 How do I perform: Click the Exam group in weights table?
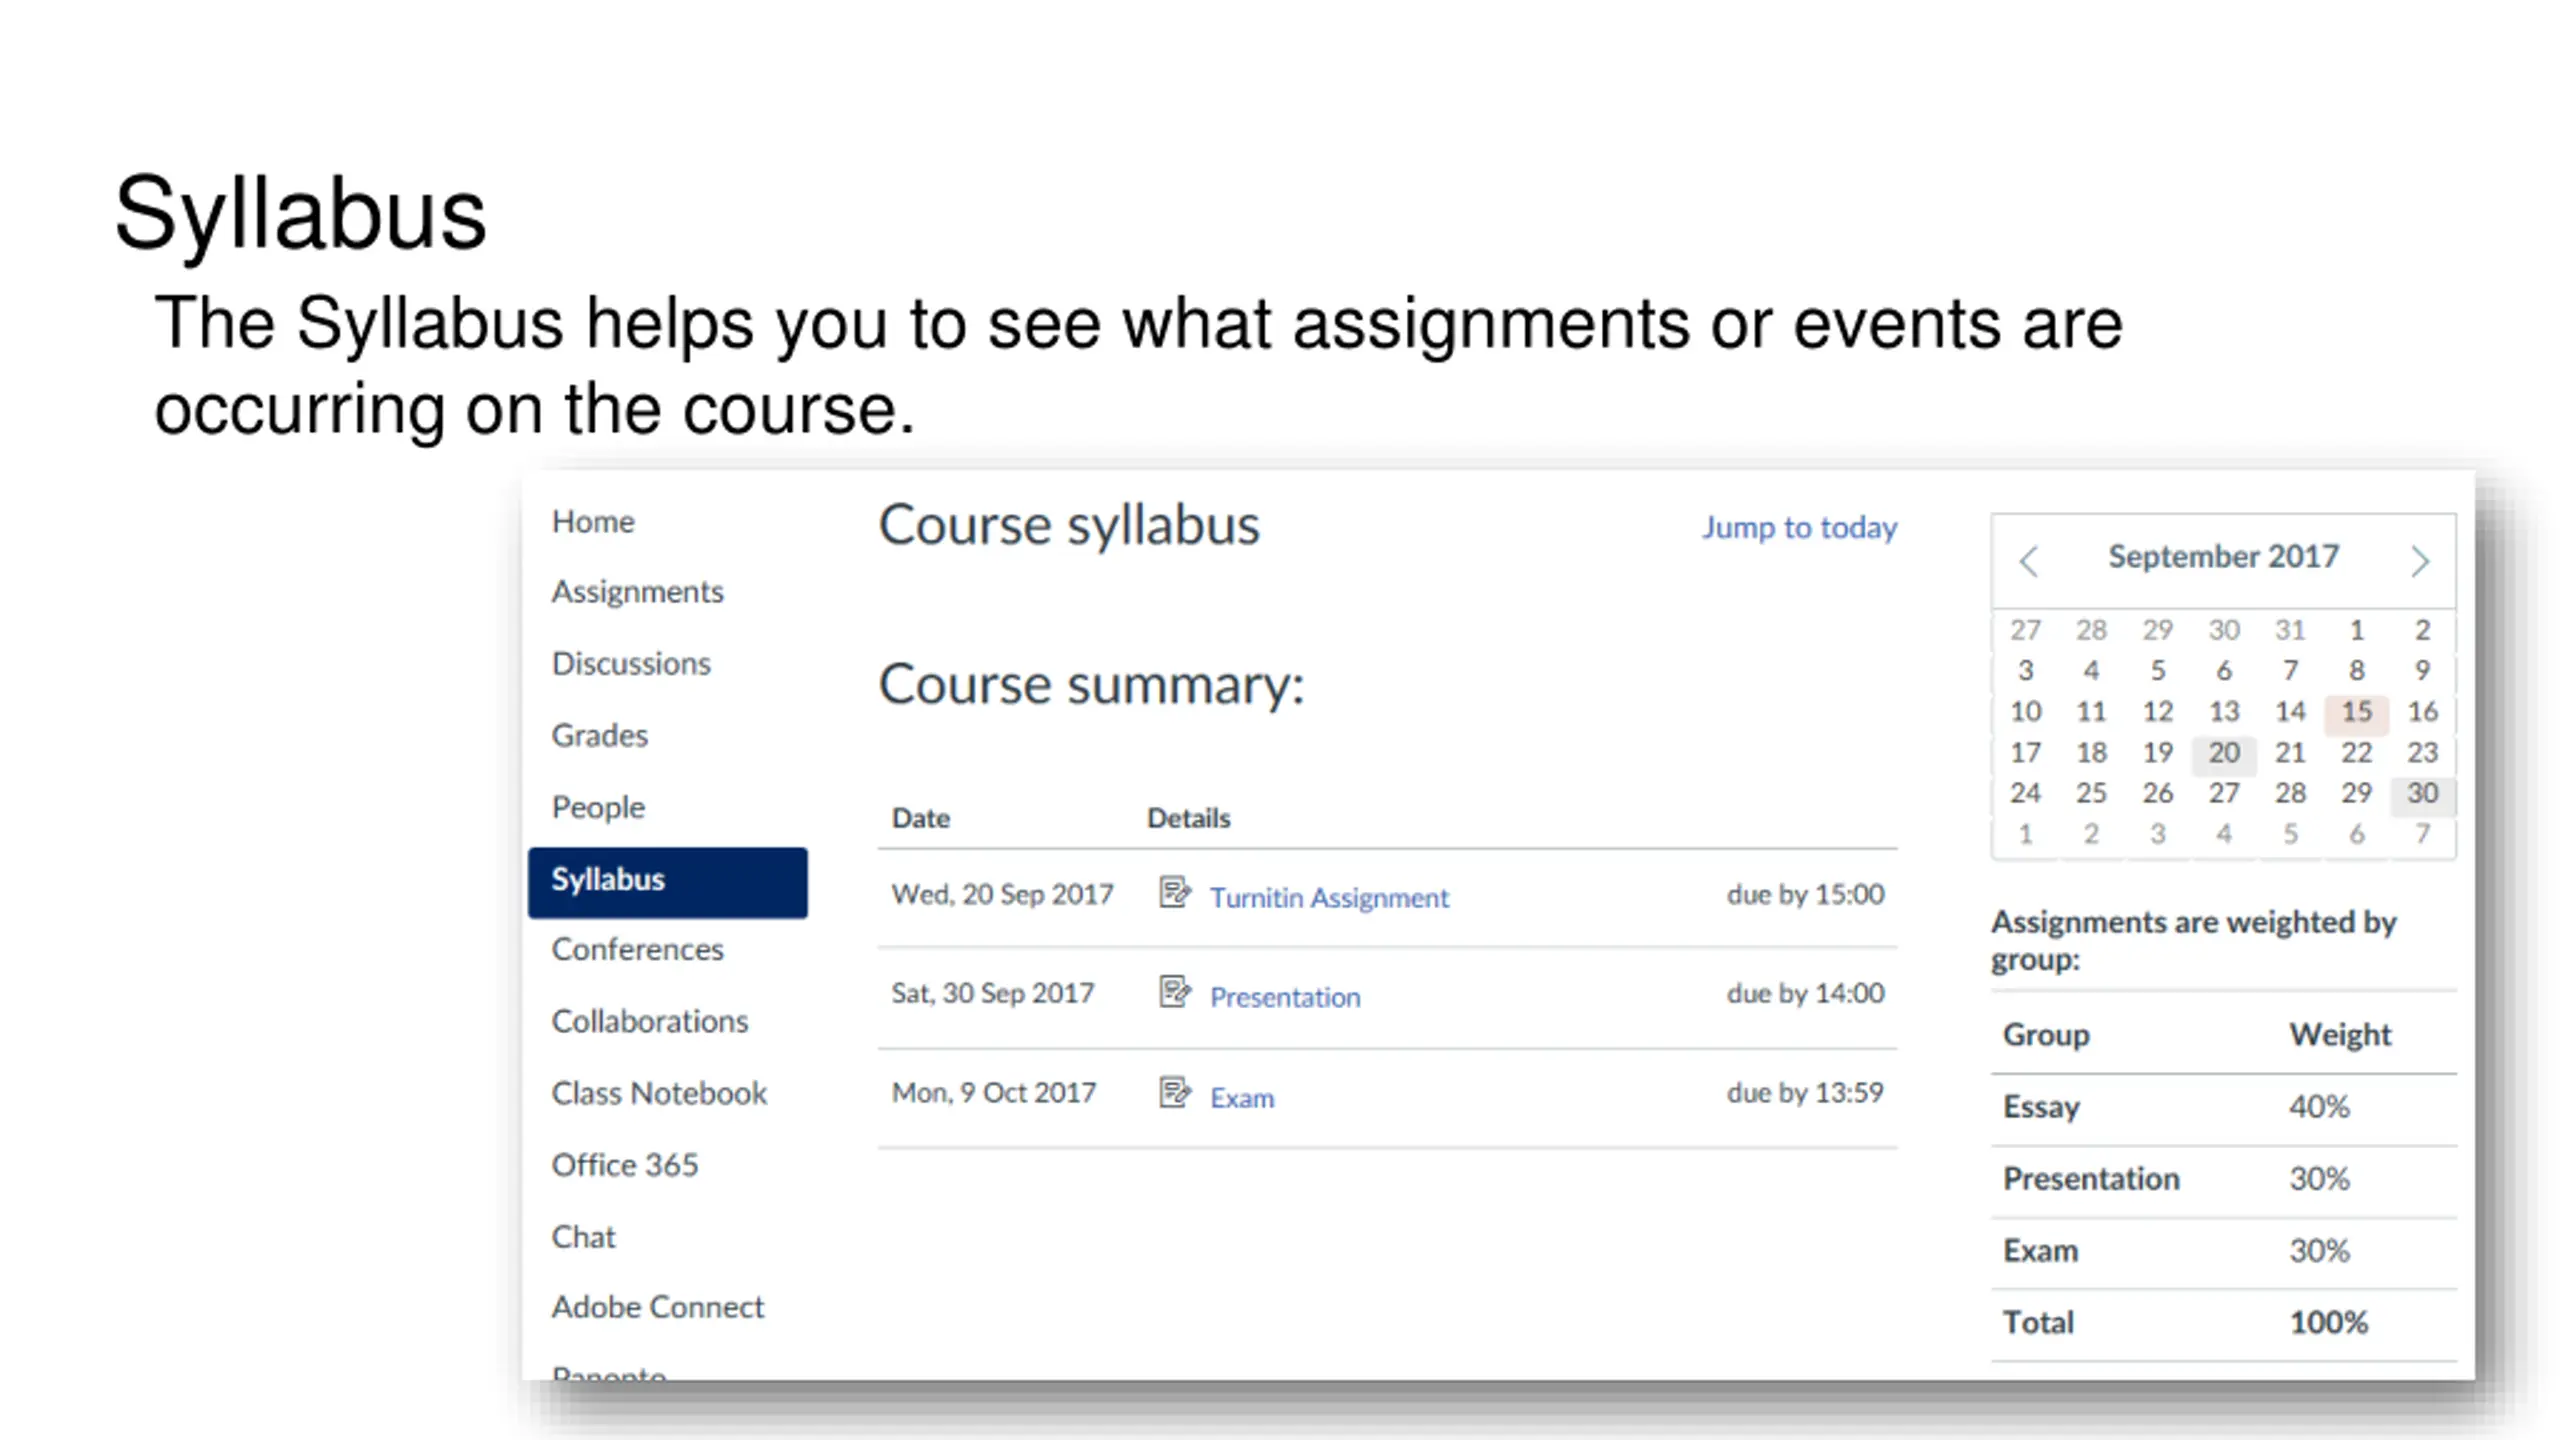pyautogui.click(x=2040, y=1251)
